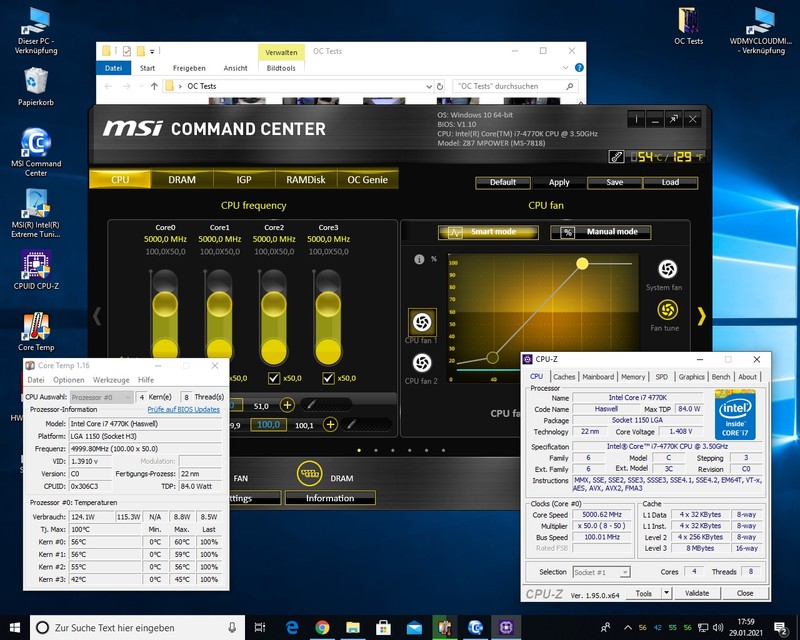Click the pencil icon in the ratio row
800x640 pixels.
(311, 405)
